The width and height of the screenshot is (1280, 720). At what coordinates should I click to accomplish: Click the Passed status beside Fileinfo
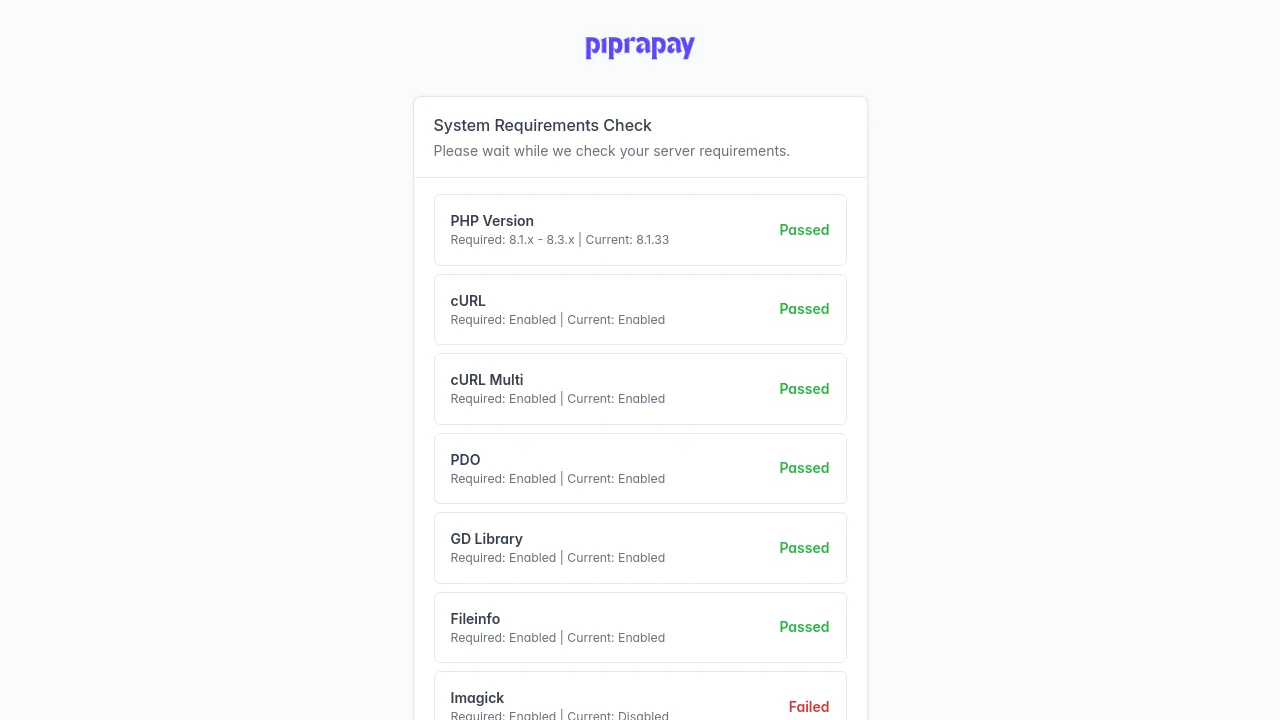(x=804, y=627)
